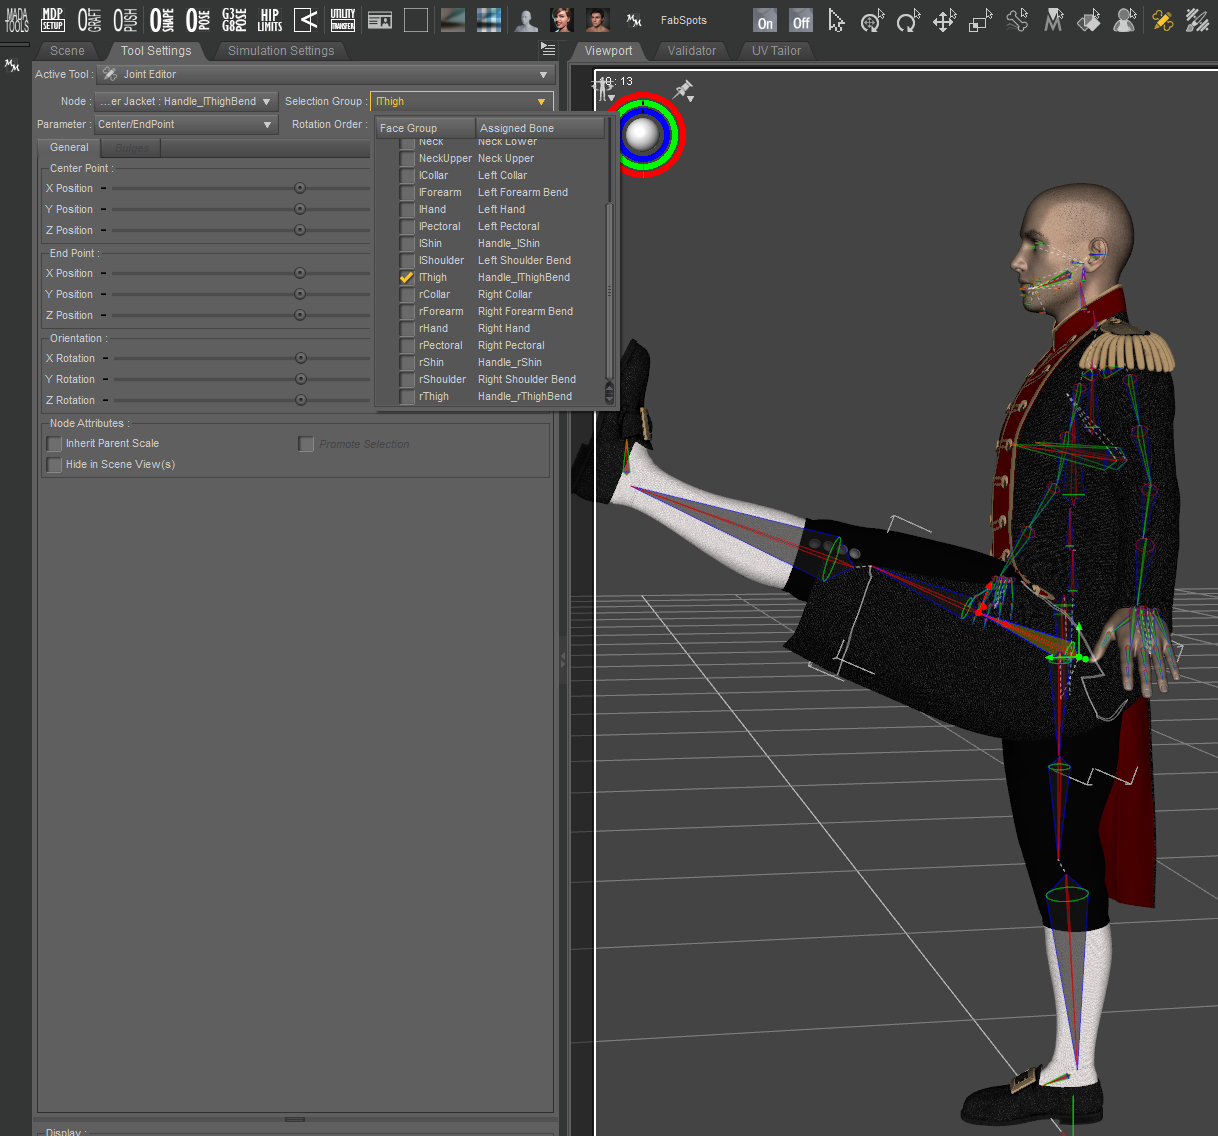This screenshot has width=1218, height=1136.
Task: Click the 0 Pose toolbar icon
Action: pos(197,20)
